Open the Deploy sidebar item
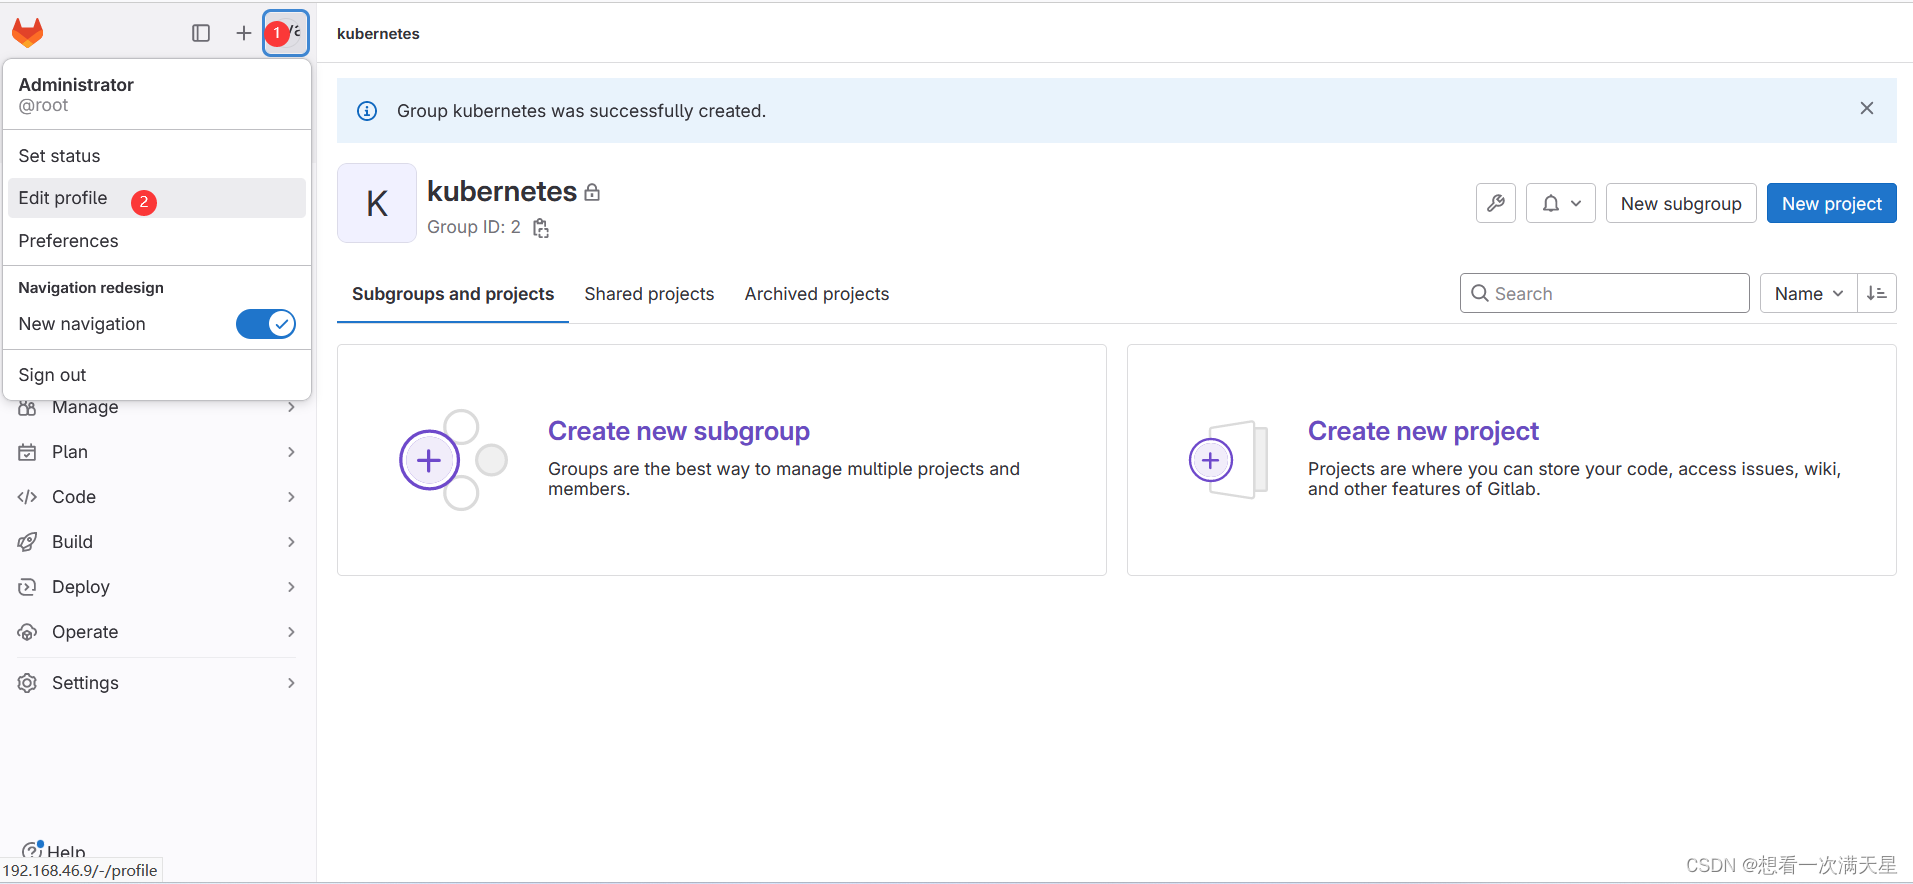 pos(157,587)
